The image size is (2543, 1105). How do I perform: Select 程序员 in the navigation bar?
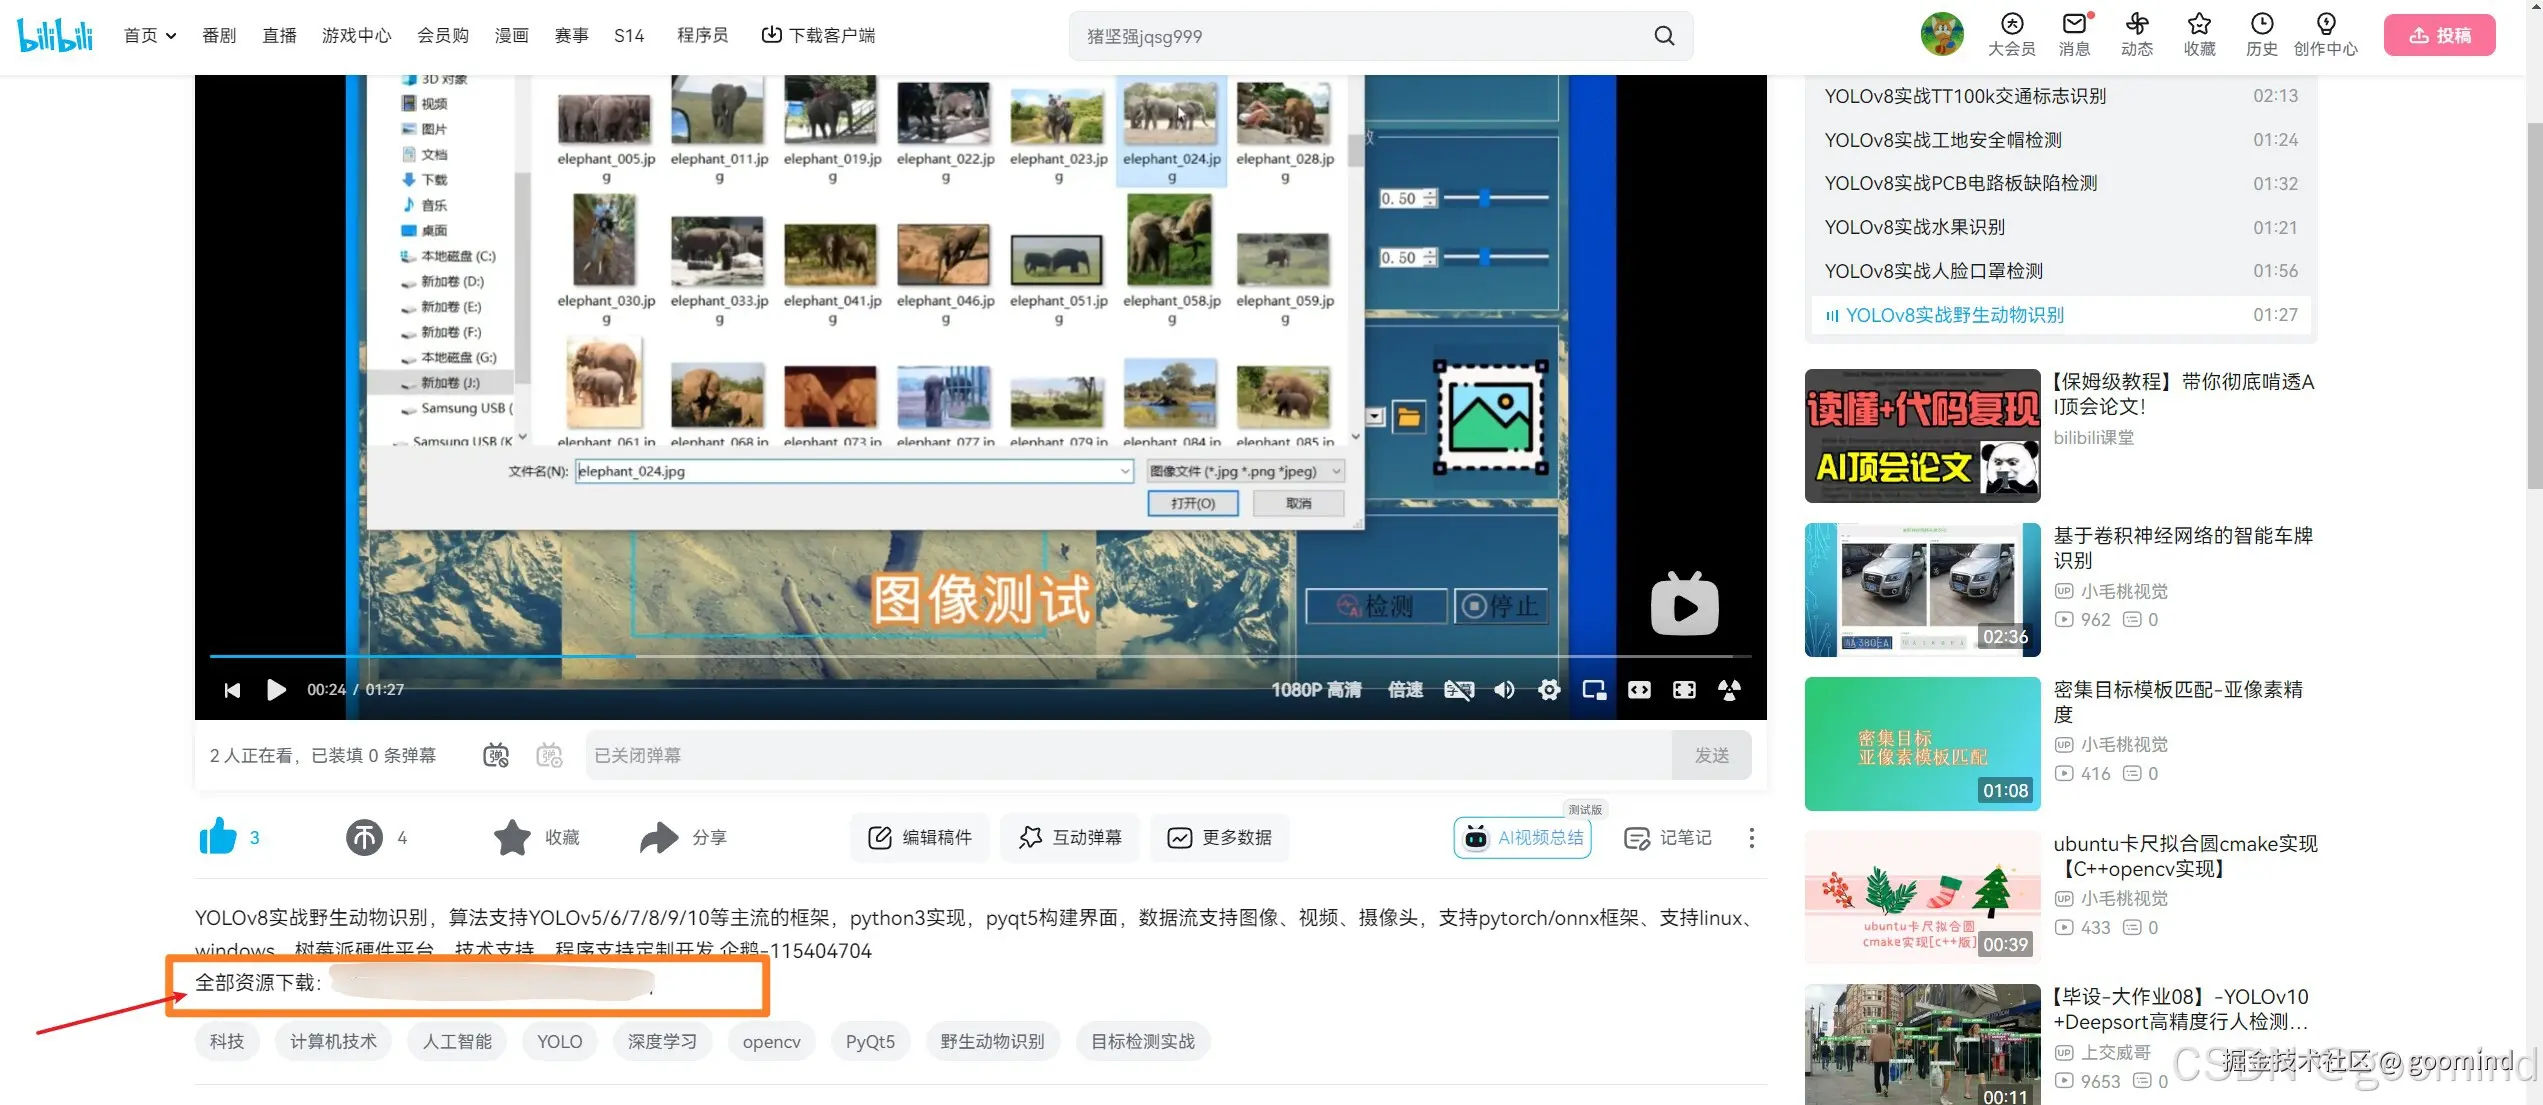(x=701, y=34)
